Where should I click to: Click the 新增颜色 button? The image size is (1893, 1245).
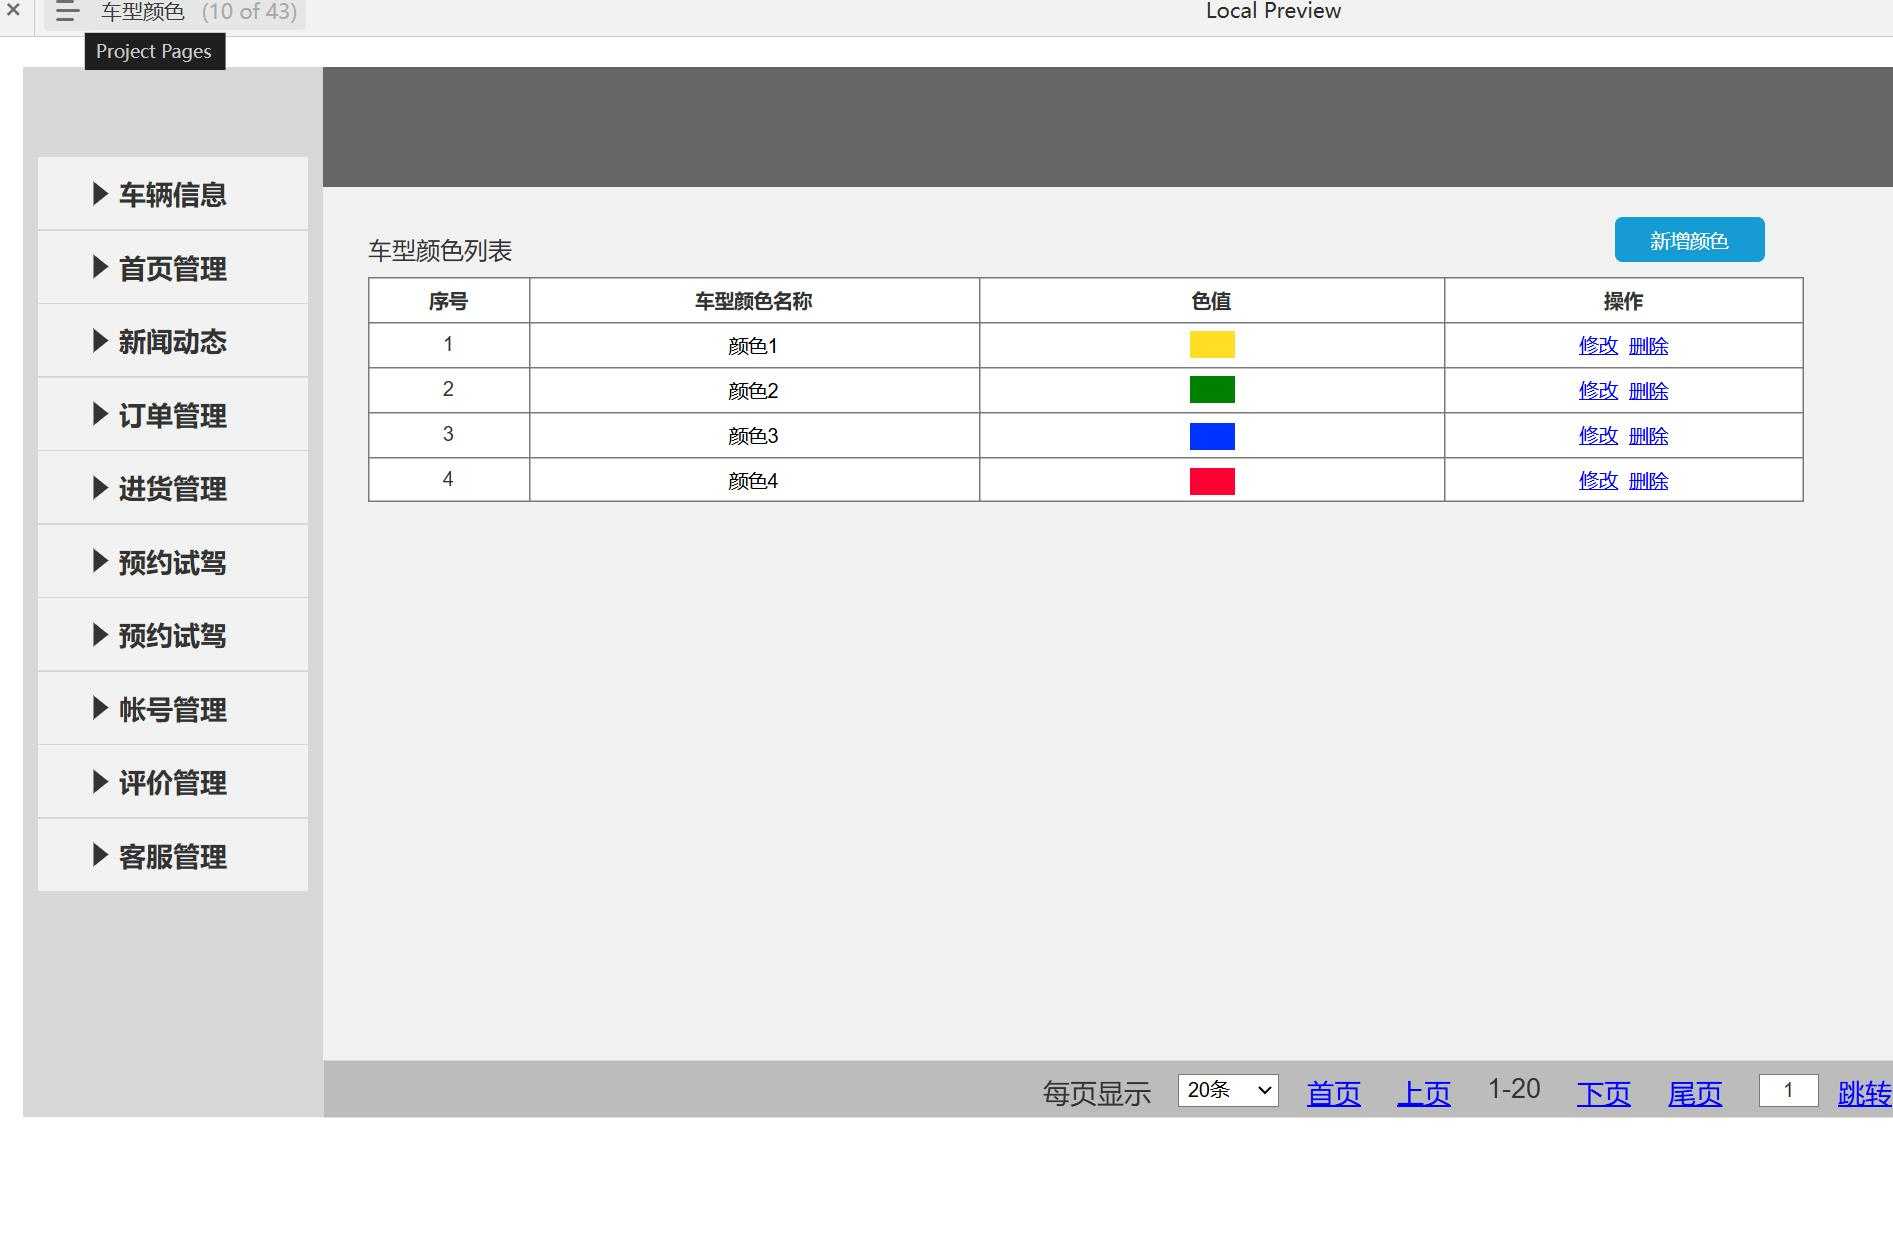(x=1688, y=240)
